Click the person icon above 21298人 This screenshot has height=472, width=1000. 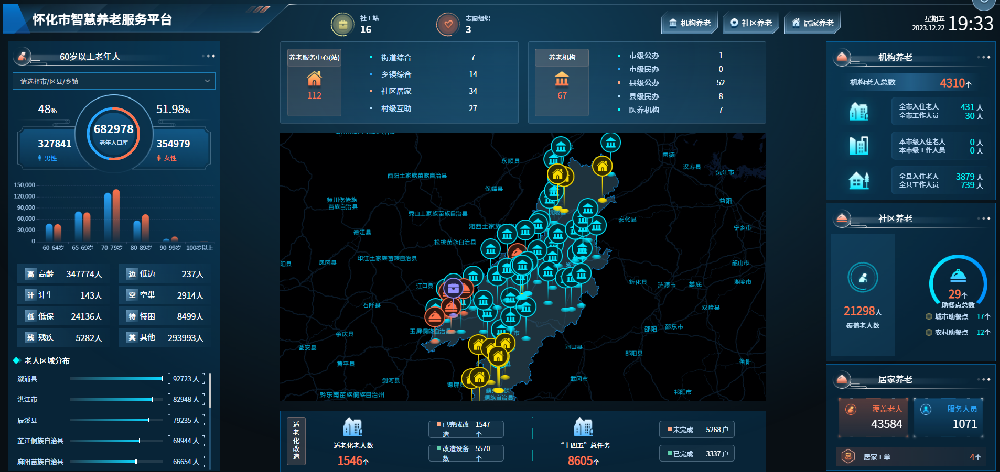pyautogui.click(x=860, y=280)
